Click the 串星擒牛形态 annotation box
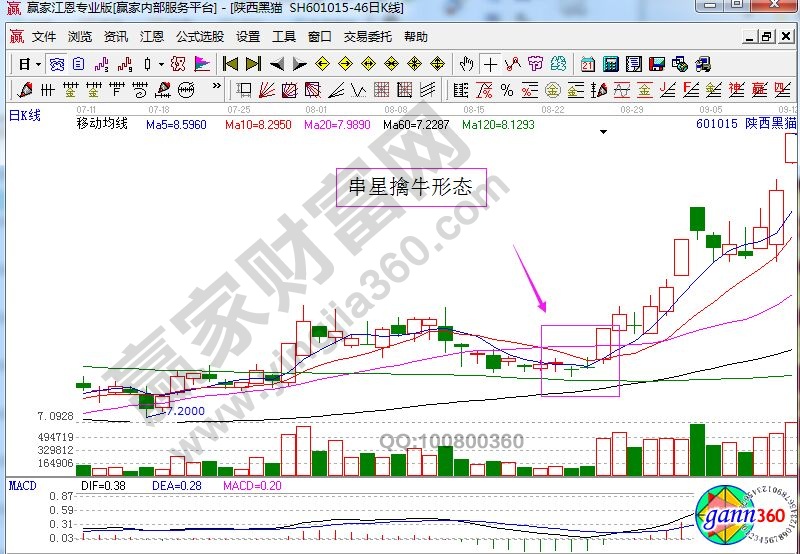This screenshot has height=554, width=800. pos(410,186)
